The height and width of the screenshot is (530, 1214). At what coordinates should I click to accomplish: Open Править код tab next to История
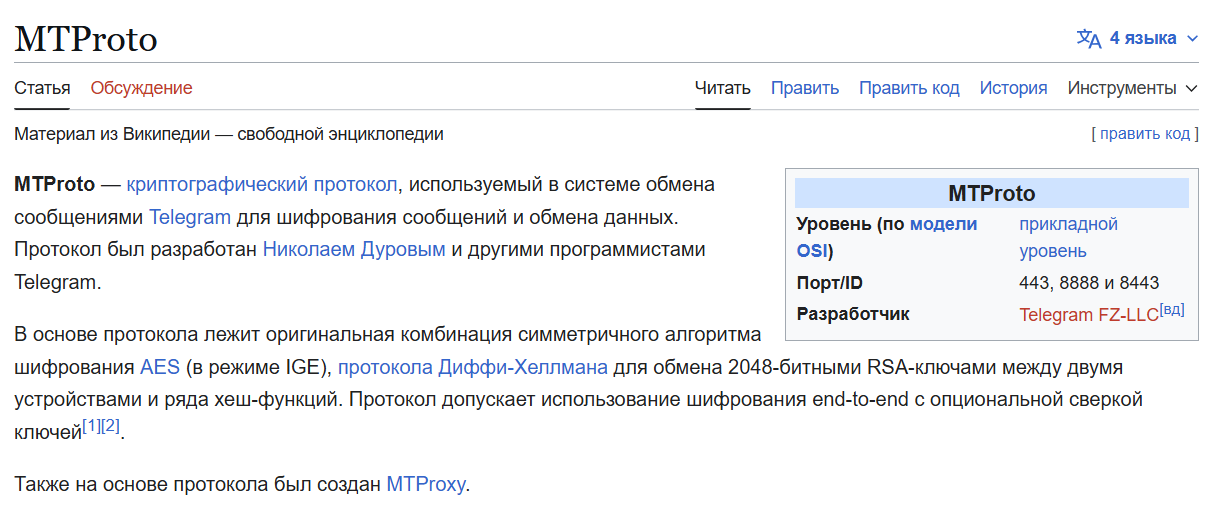pyautogui.click(x=908, y=88)
